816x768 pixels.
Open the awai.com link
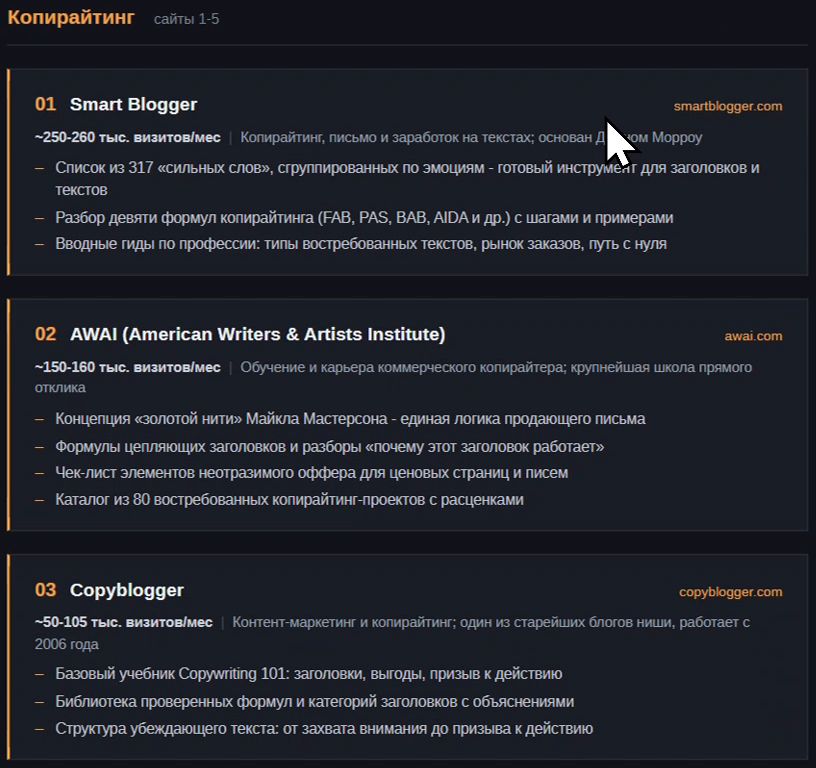click(x=753, y=336)
